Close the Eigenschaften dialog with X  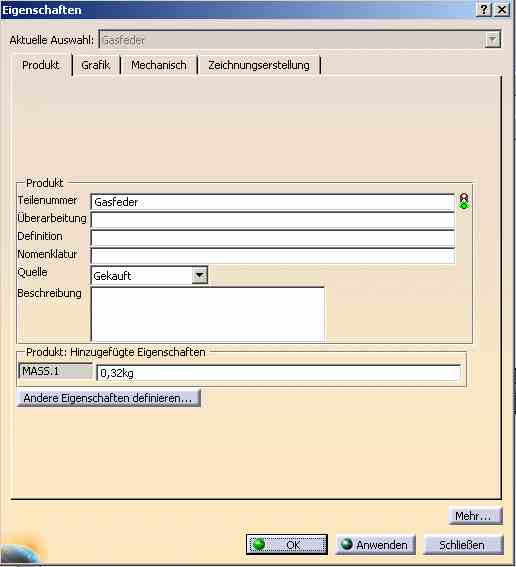[x=502, y=9]
